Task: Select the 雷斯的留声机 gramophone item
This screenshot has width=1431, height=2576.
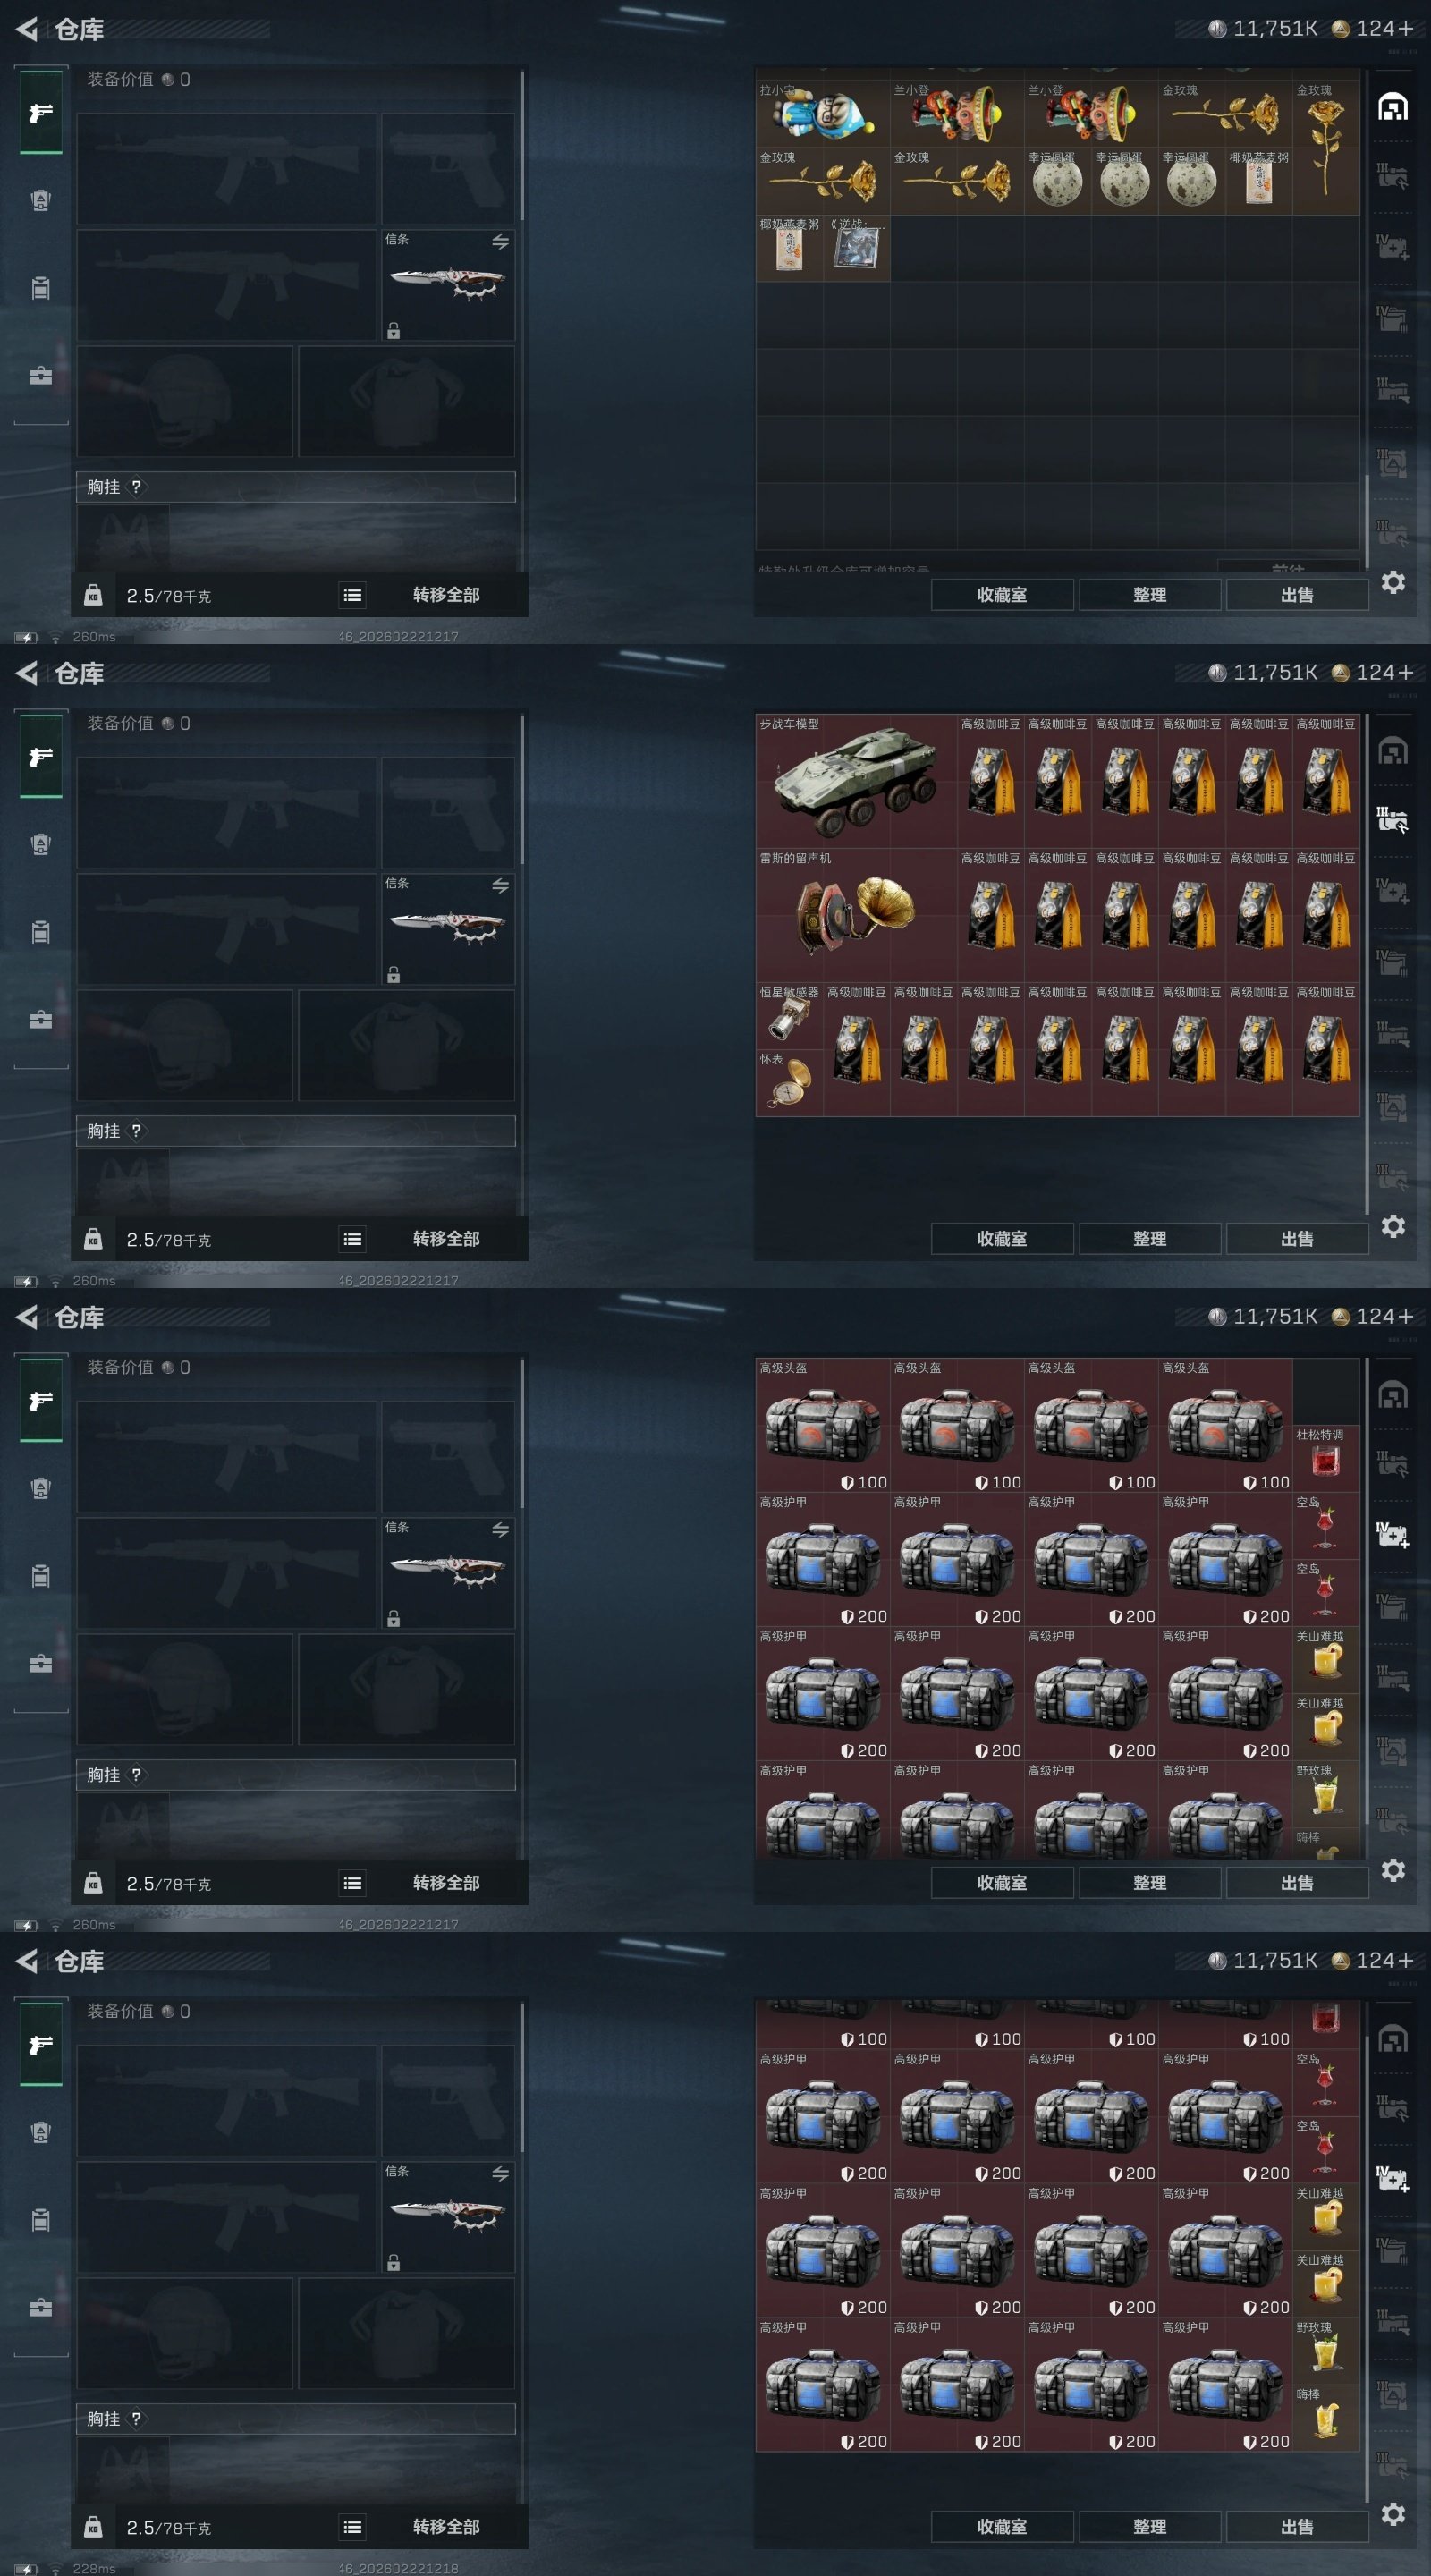Action: pos(856,915)
